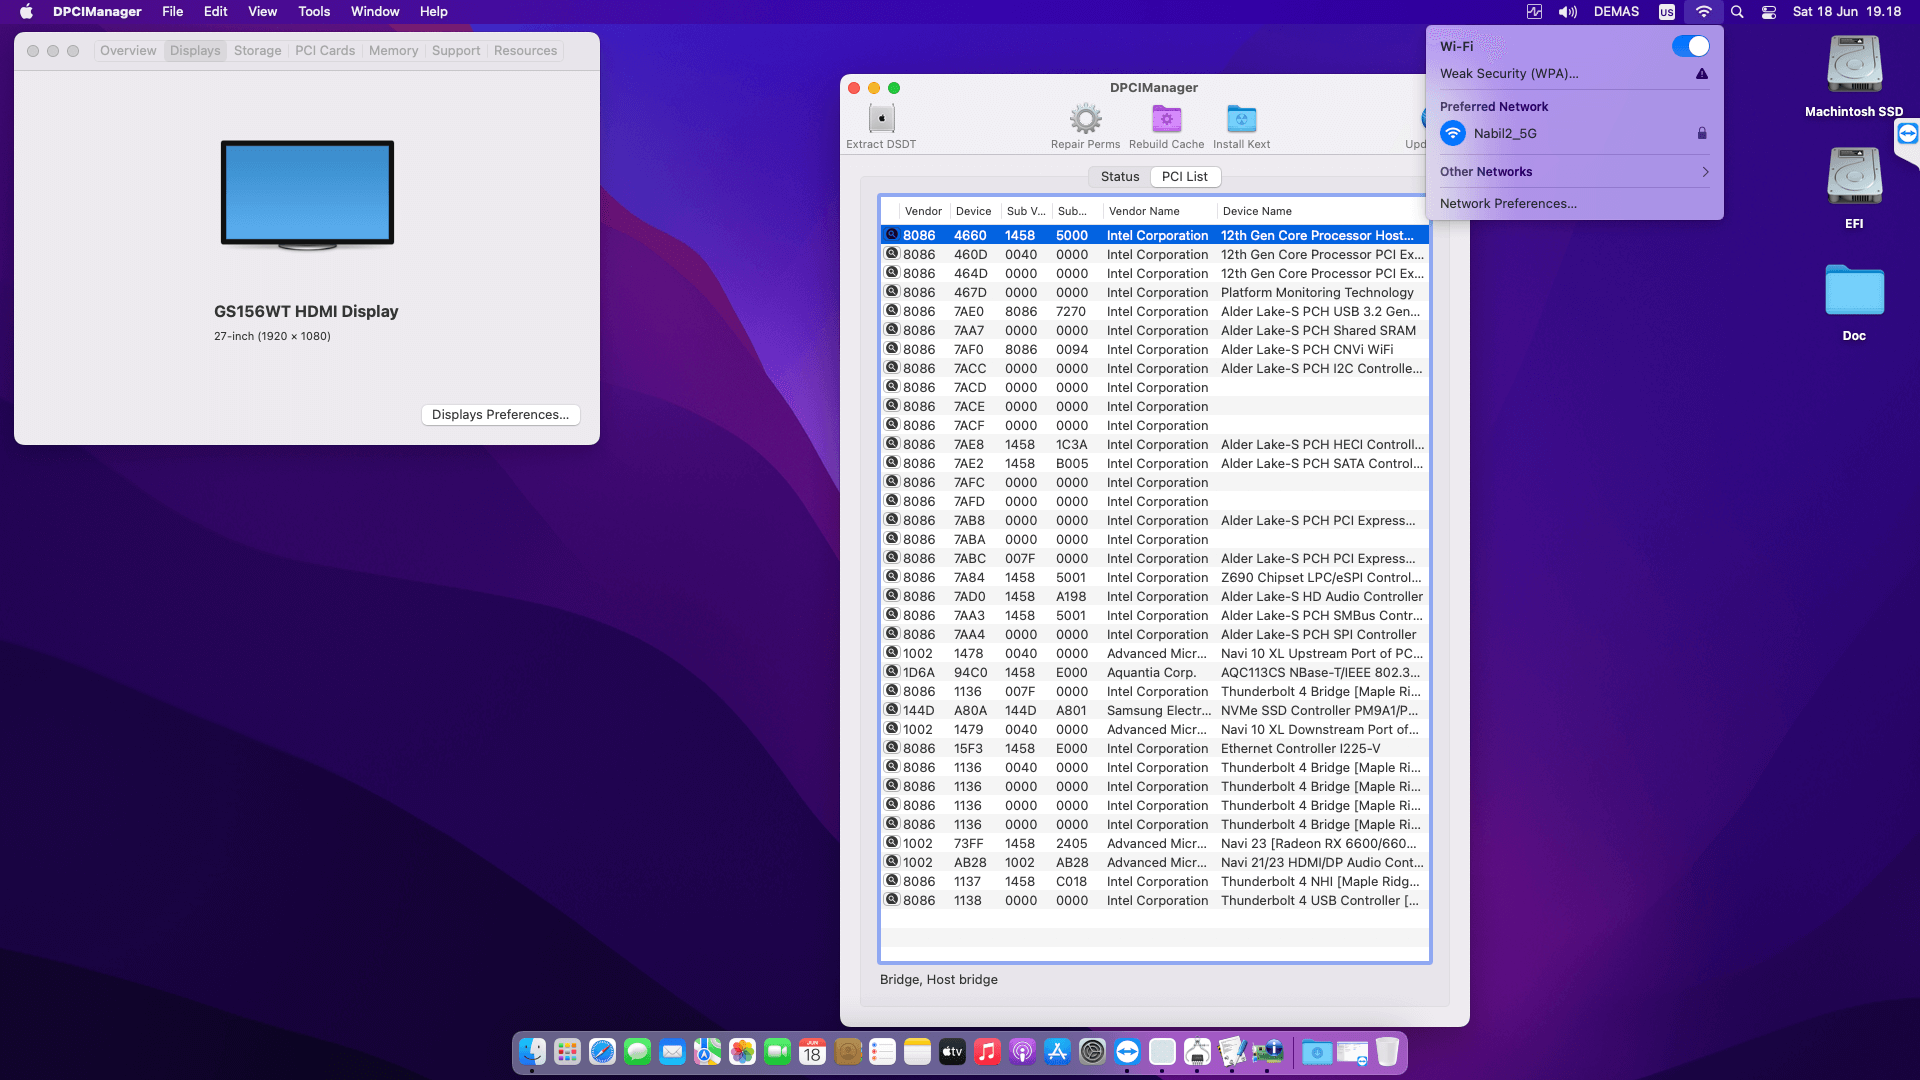Open the Mail app in the Dock

[x=672, y=1052]
